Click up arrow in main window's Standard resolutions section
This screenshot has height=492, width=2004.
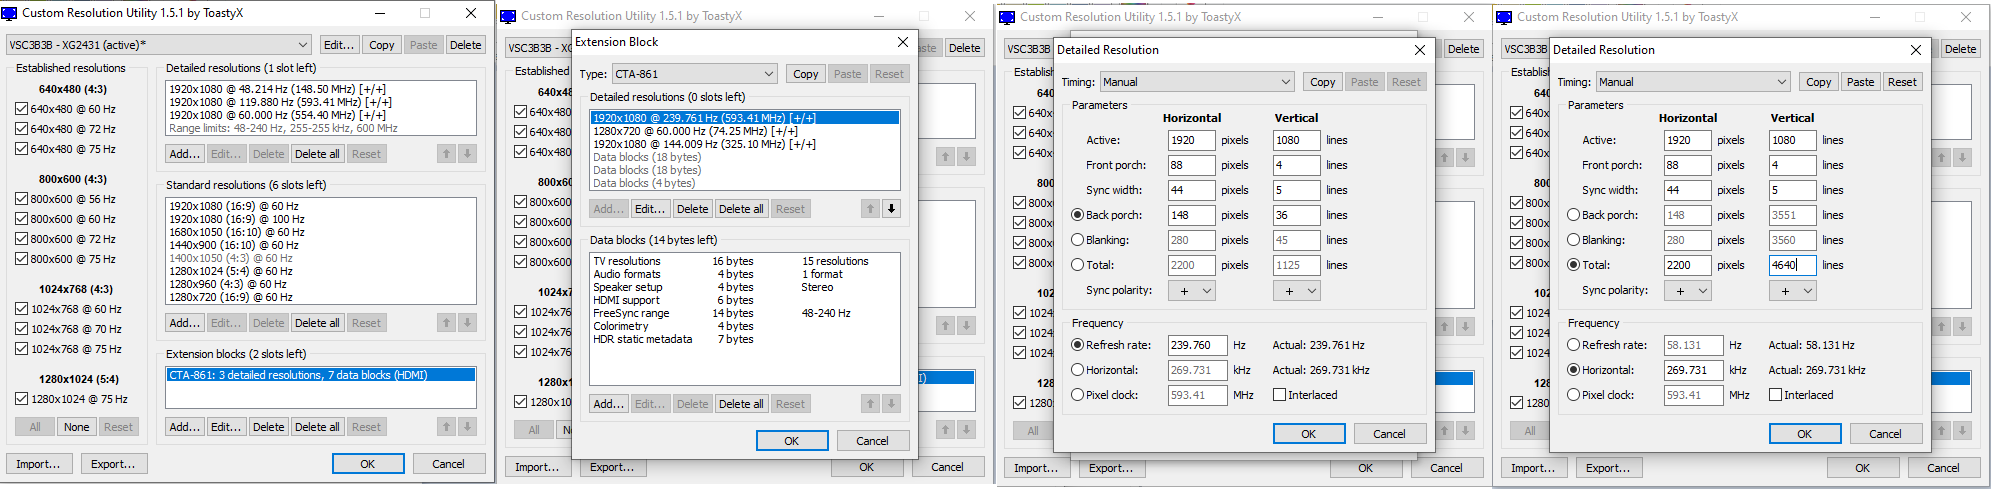coord(447,323)
